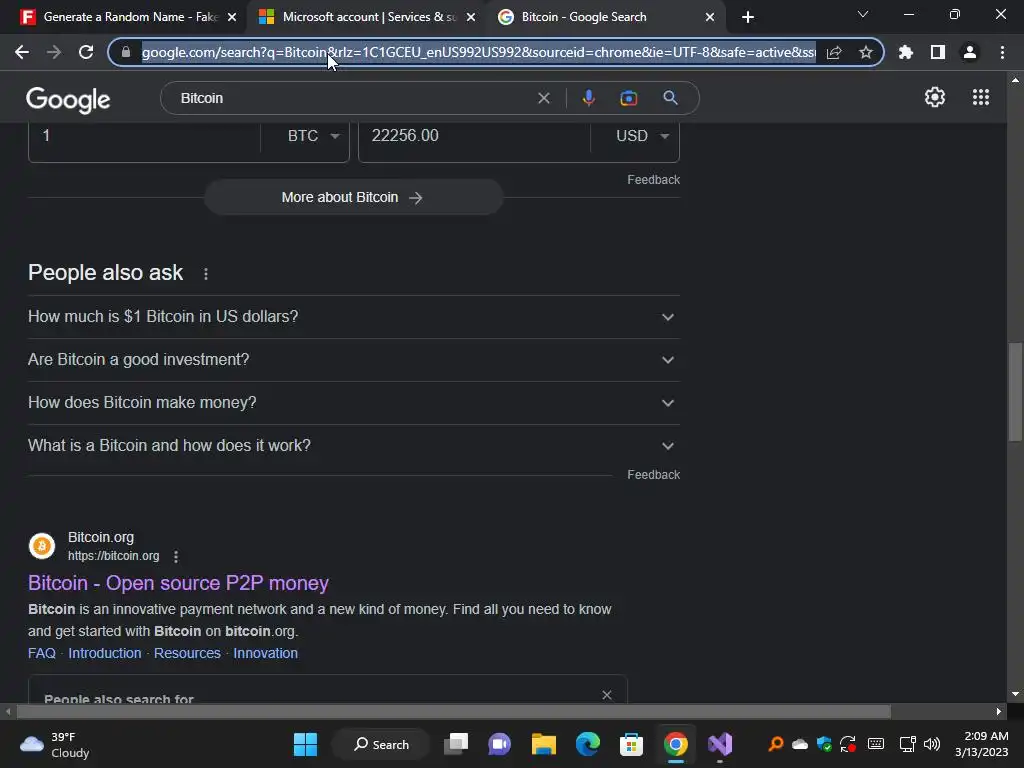The height and width of the screenshot is (768, 1024).
Task: Click the forward navigation arrow
Action: (54, 52)
